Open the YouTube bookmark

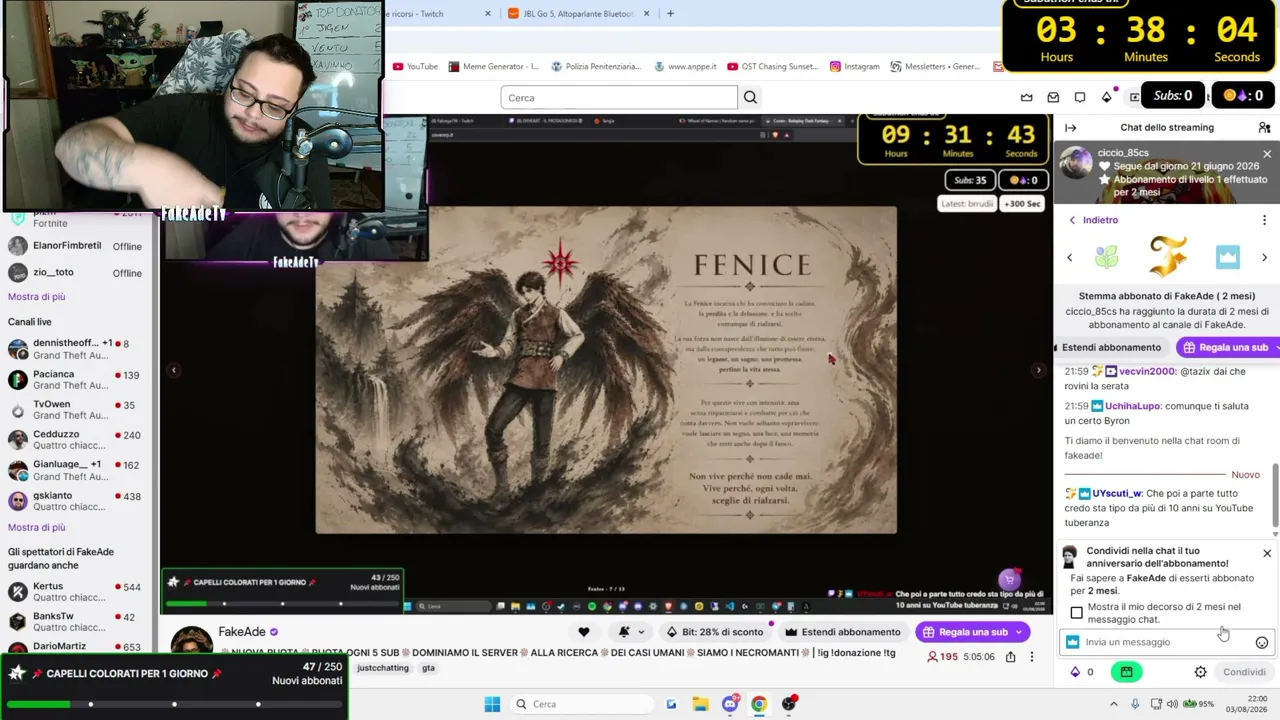click(x=415, y=66)
